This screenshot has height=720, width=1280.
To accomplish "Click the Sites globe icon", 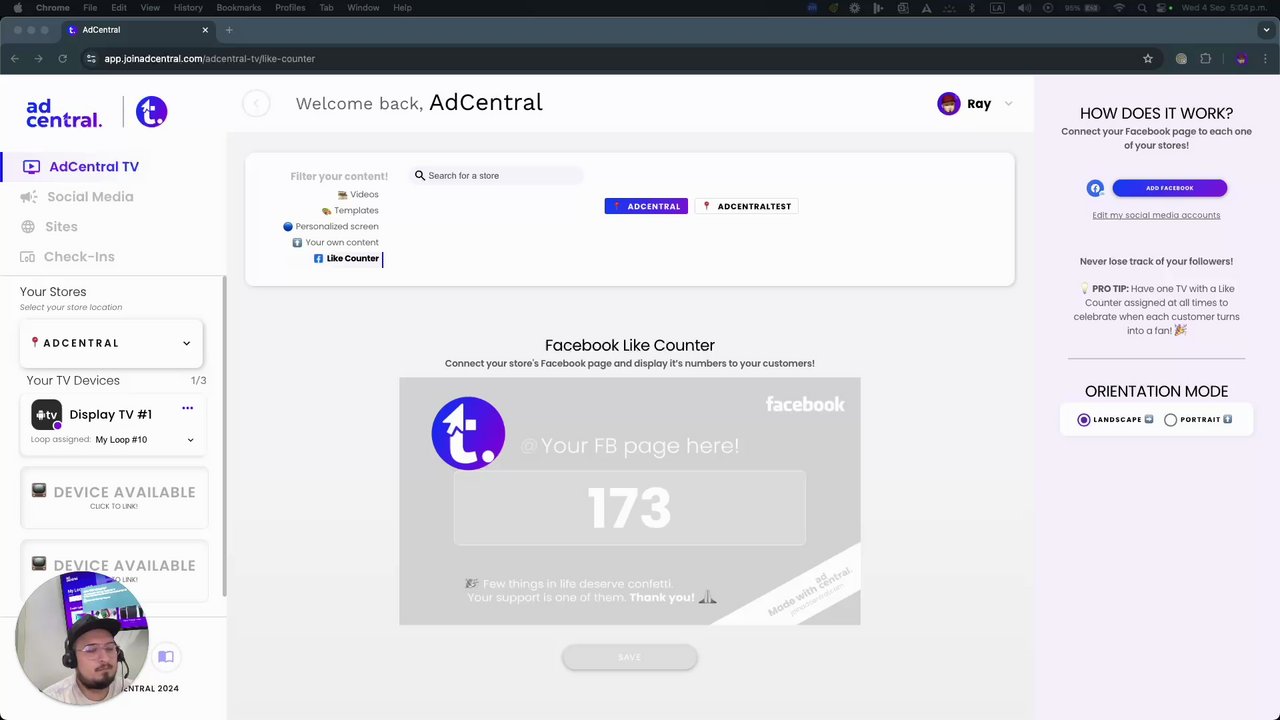I will coord(28,227).
